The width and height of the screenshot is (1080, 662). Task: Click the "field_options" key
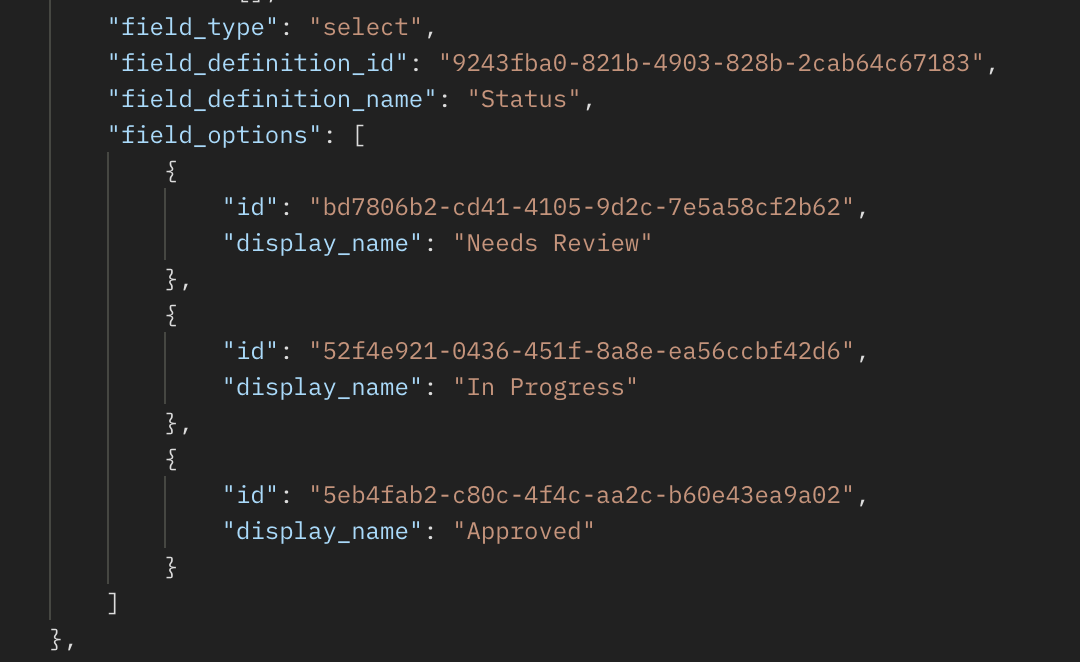click(x=215, y=135)
